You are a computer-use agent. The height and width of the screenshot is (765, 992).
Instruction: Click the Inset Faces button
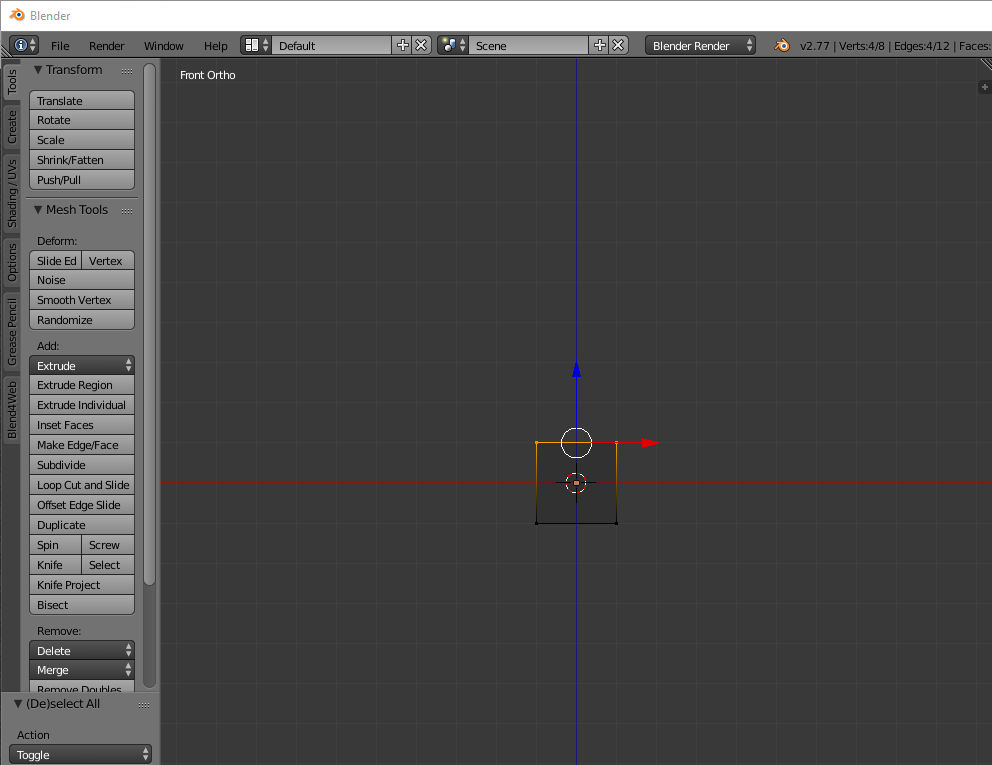tap(82, 425)
